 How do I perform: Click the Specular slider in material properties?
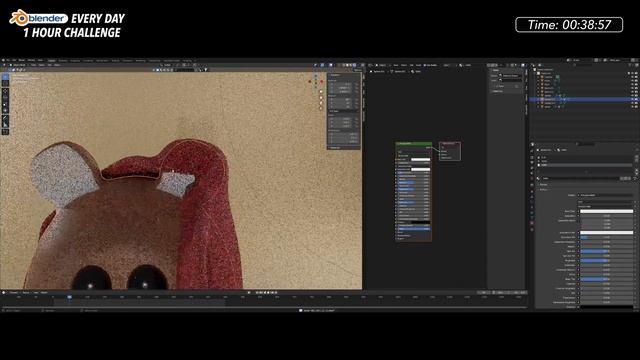(607, 251)
